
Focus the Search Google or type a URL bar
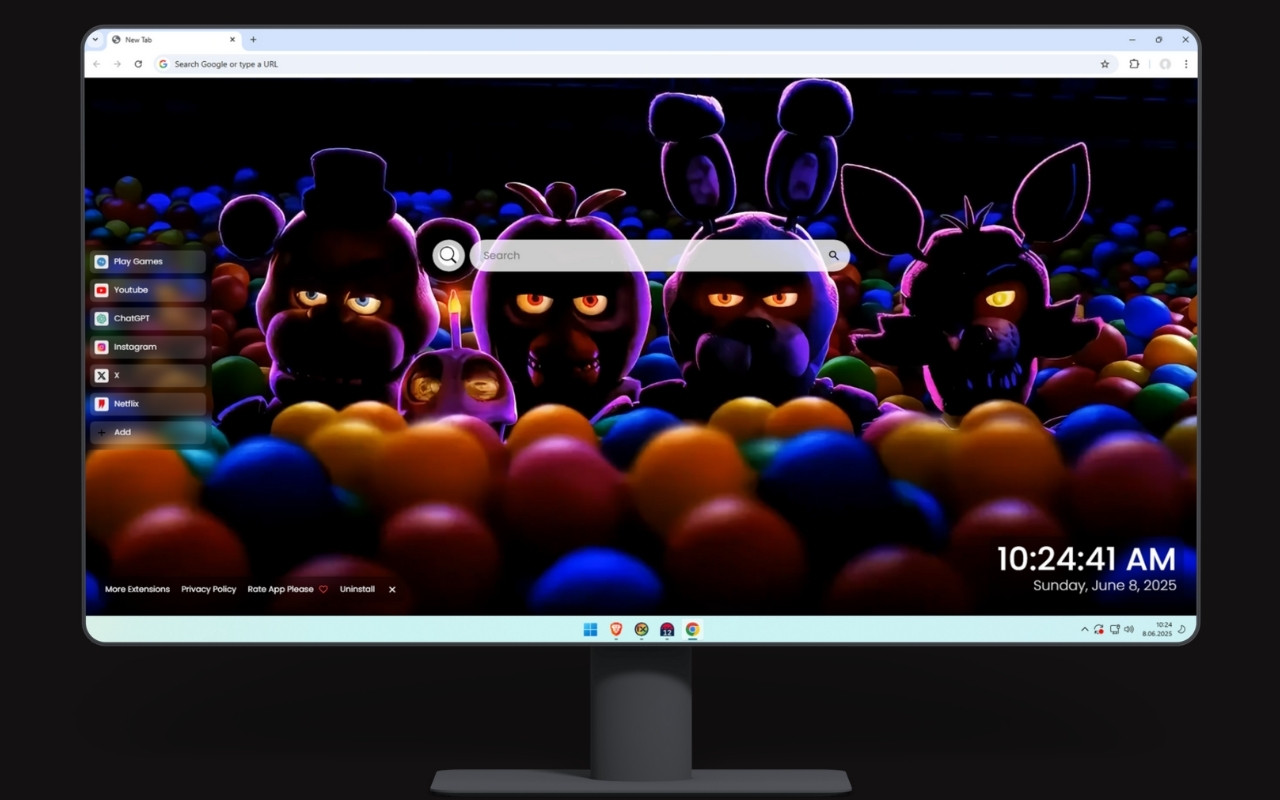634,64
